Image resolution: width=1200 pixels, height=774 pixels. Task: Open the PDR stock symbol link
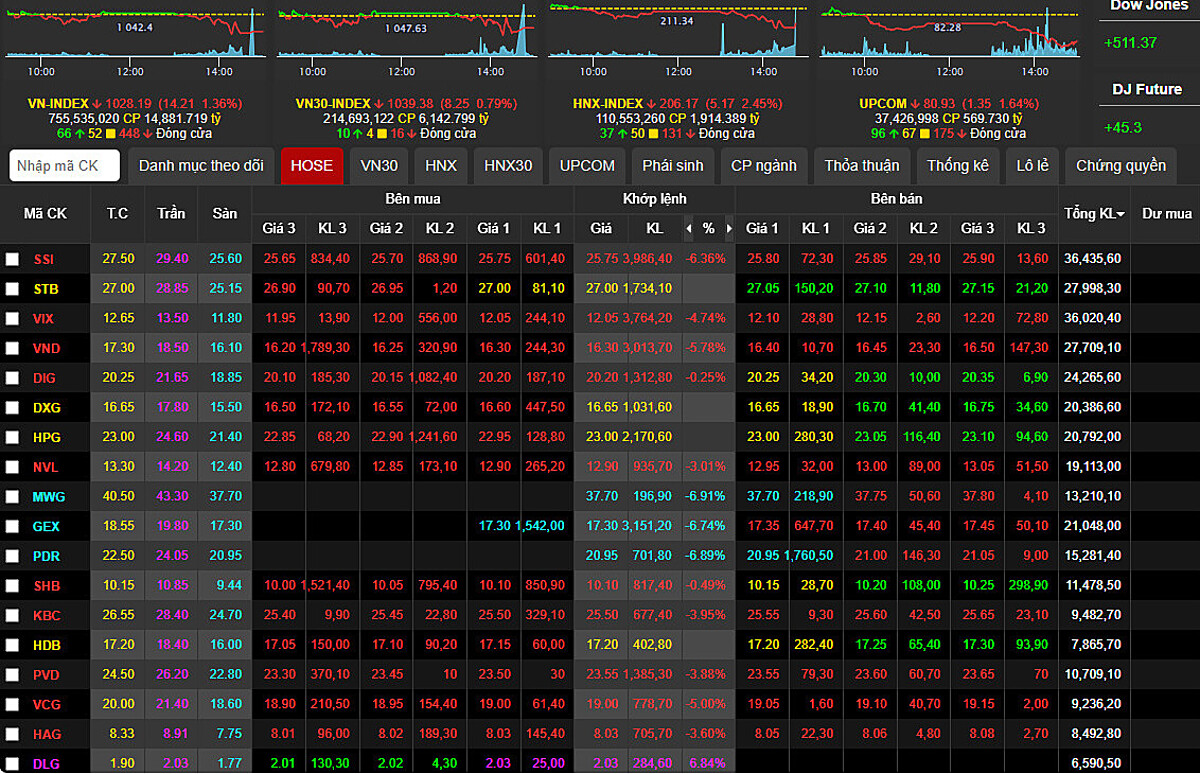[46, 556]
